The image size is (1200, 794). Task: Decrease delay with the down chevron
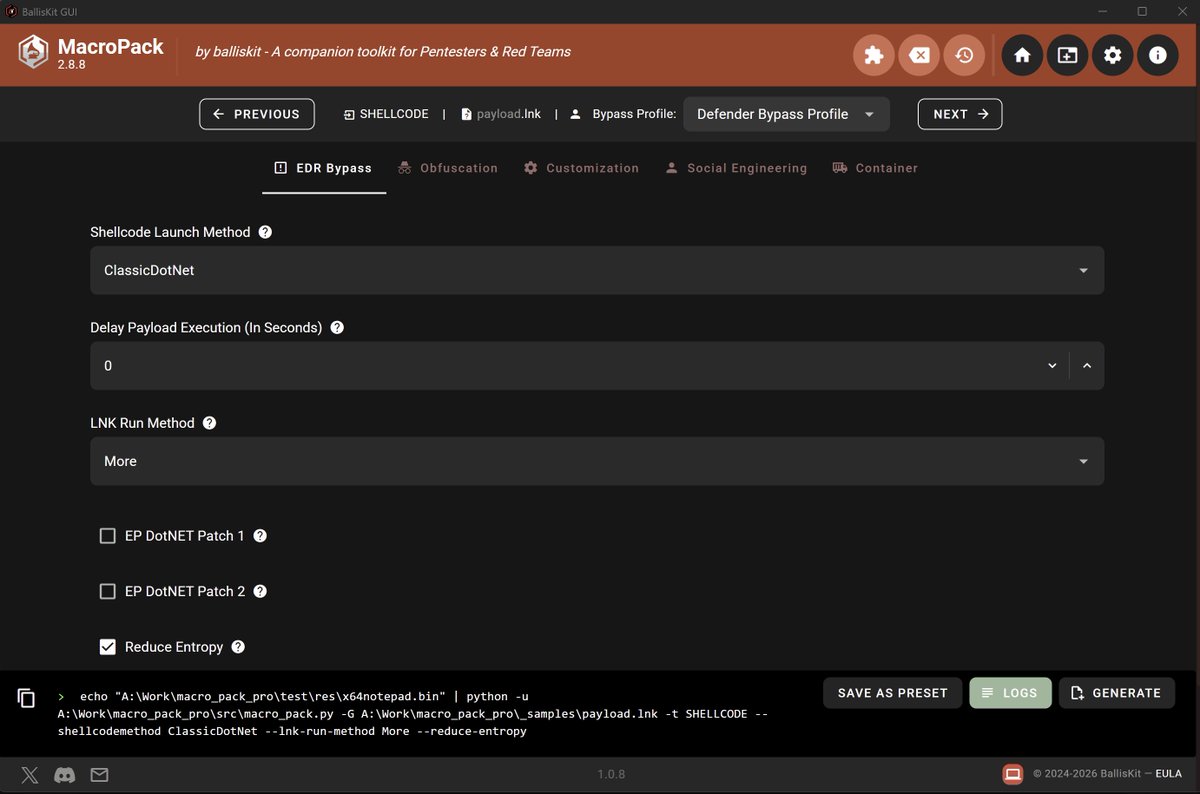(1052, 366)
